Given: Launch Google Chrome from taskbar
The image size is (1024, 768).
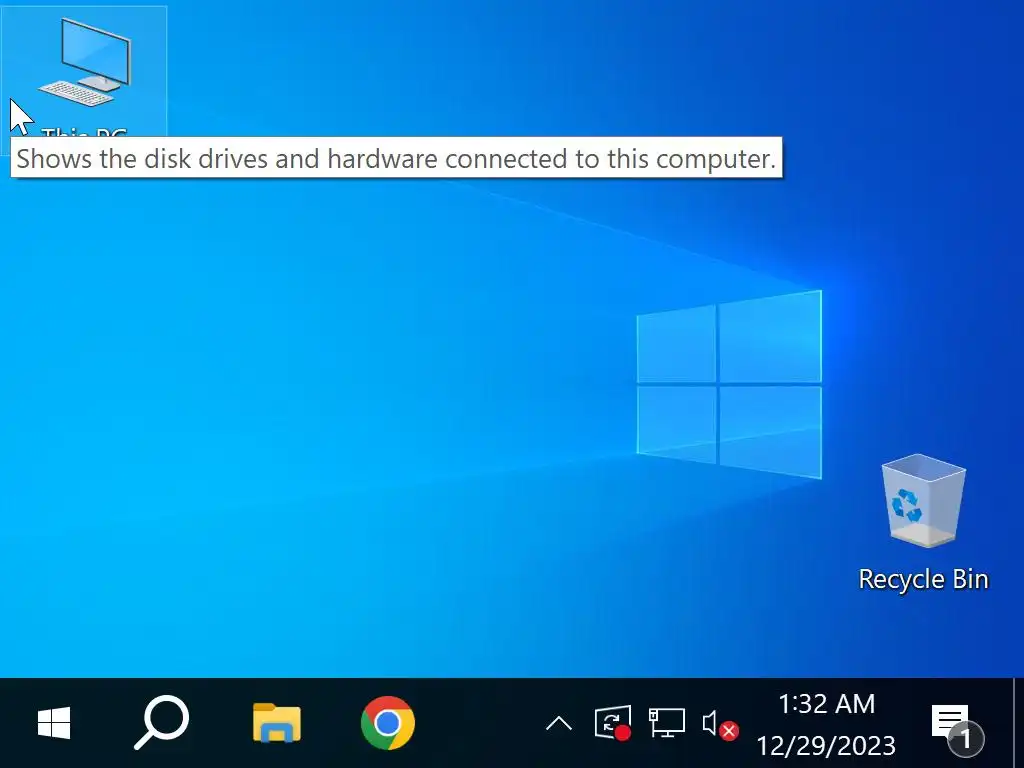Looking at the screenshot, I should pyautogui.click(x=387, y=723).
